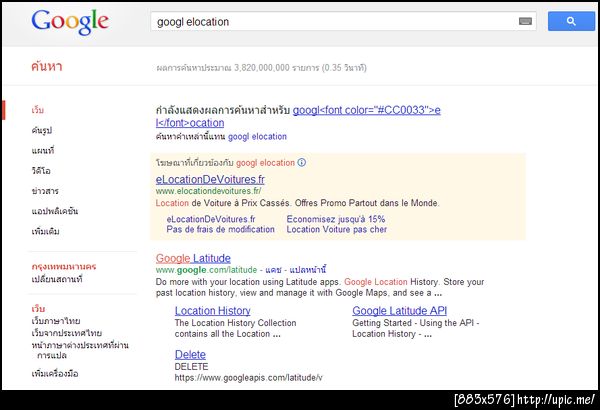Select 'หน้าภาษาต่างประเทศที่ผ่านการแปล' filter
This screenshot has width=600, height=410.
coord(80,350)
